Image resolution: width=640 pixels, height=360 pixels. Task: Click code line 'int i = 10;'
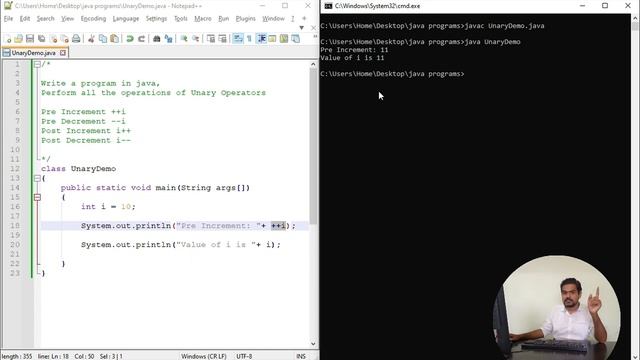[108, 207]
